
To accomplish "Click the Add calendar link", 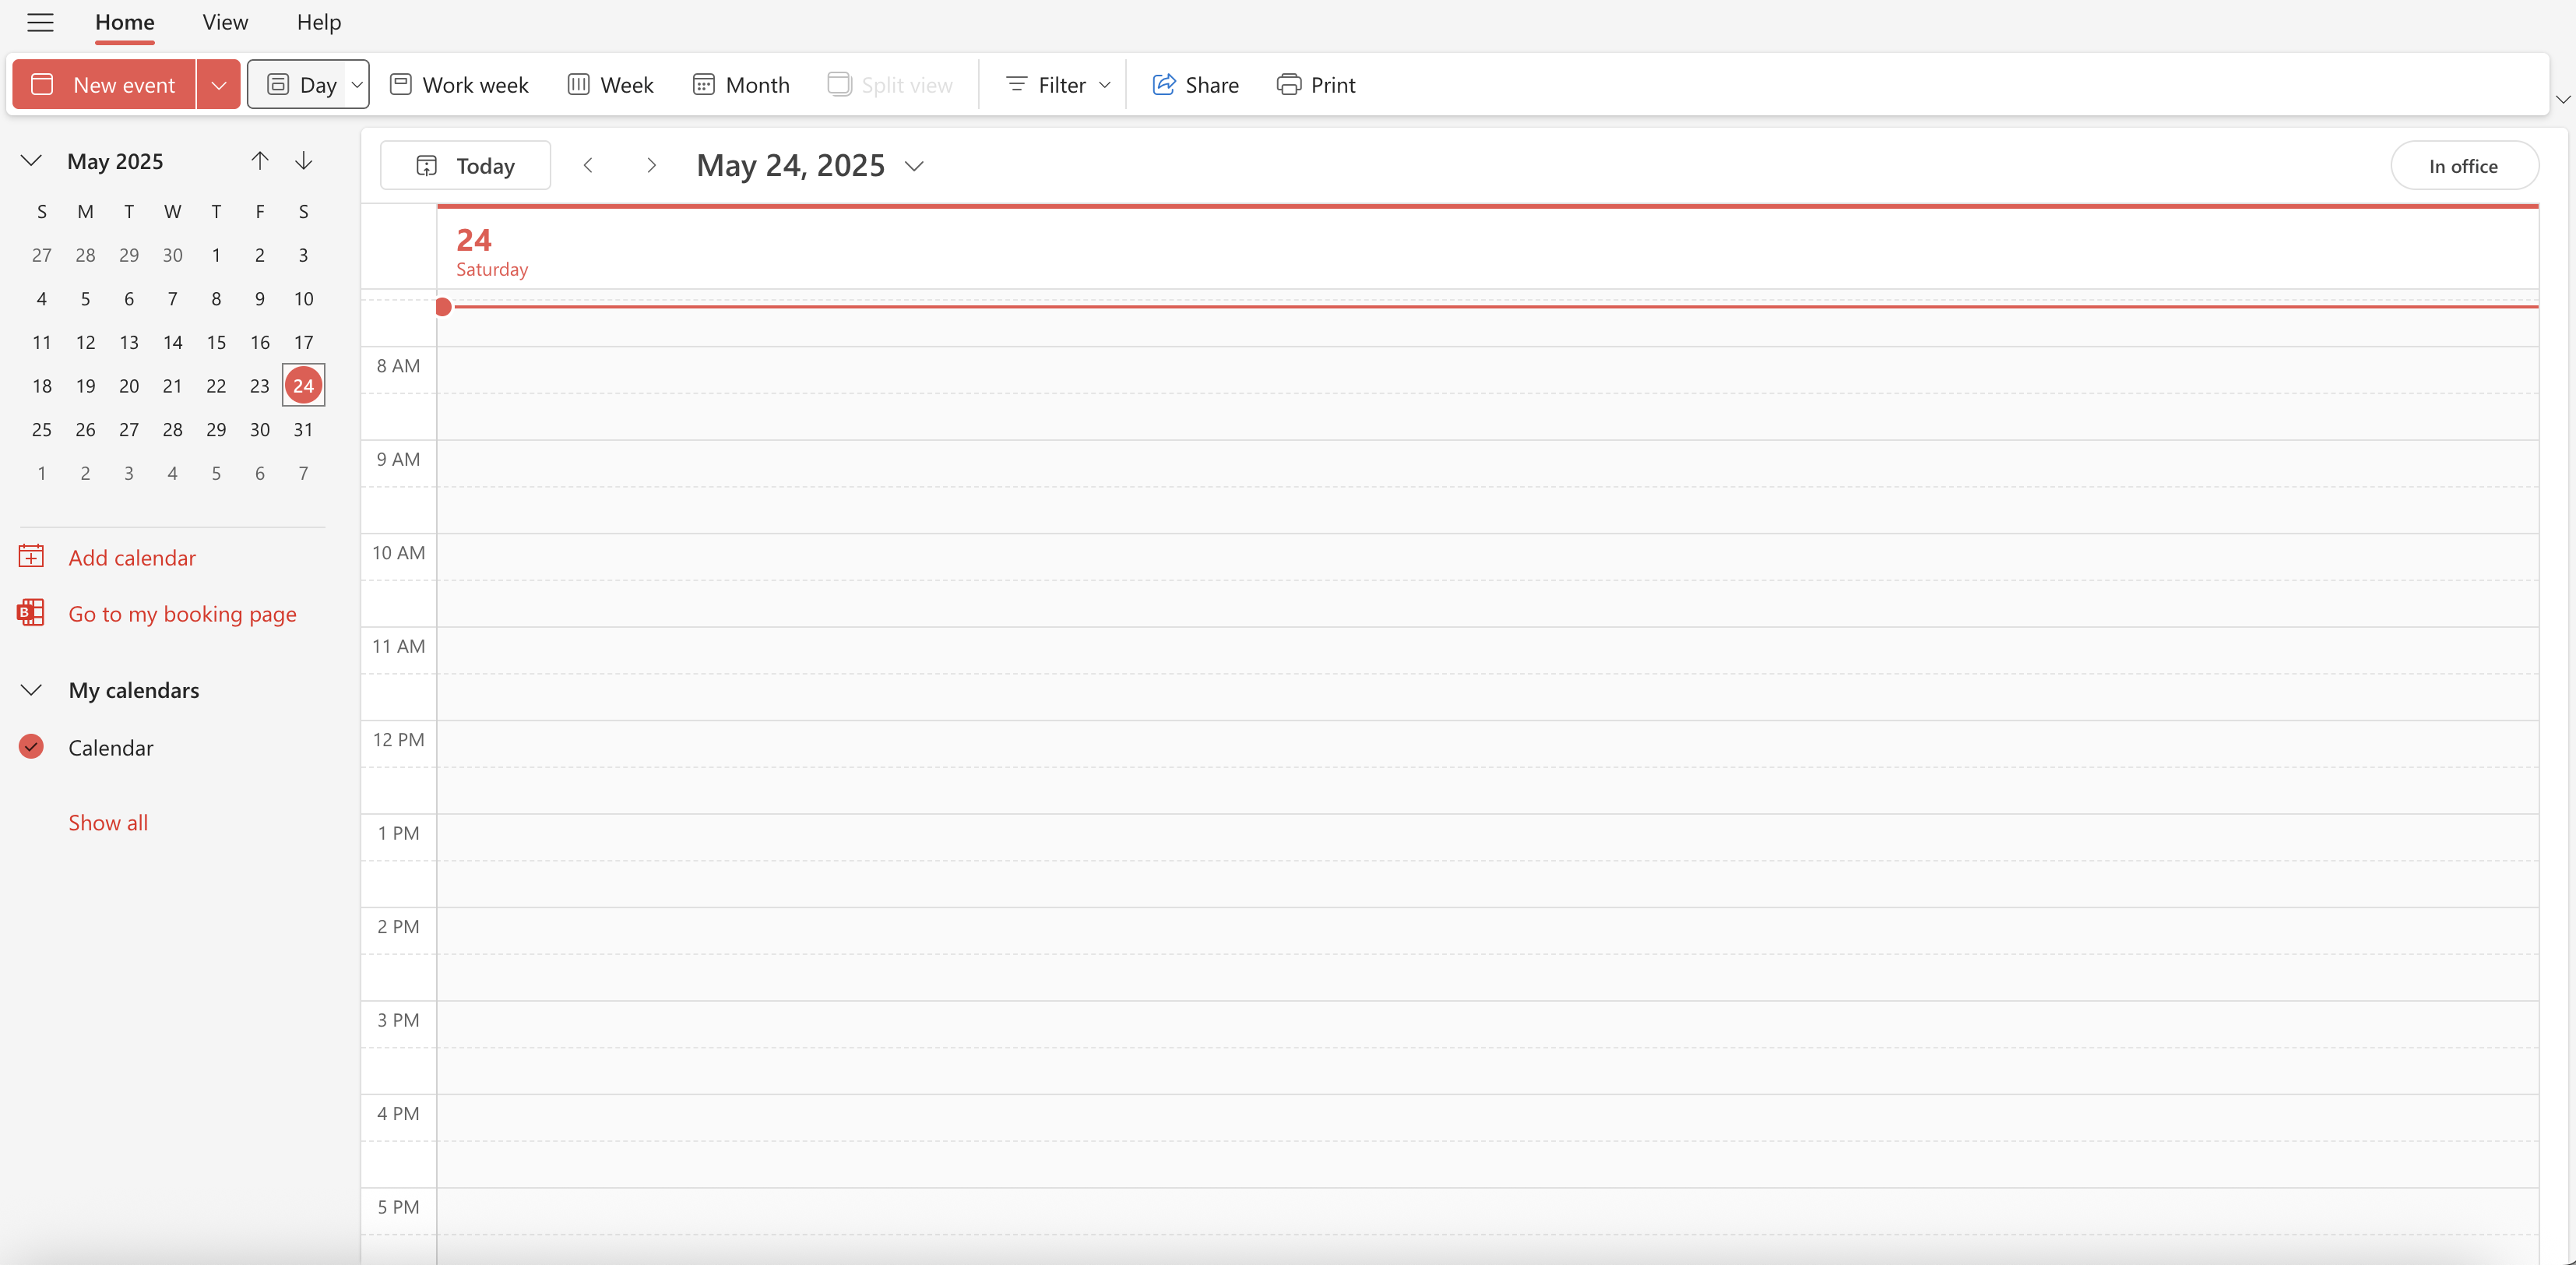I will tap(132, 558).
